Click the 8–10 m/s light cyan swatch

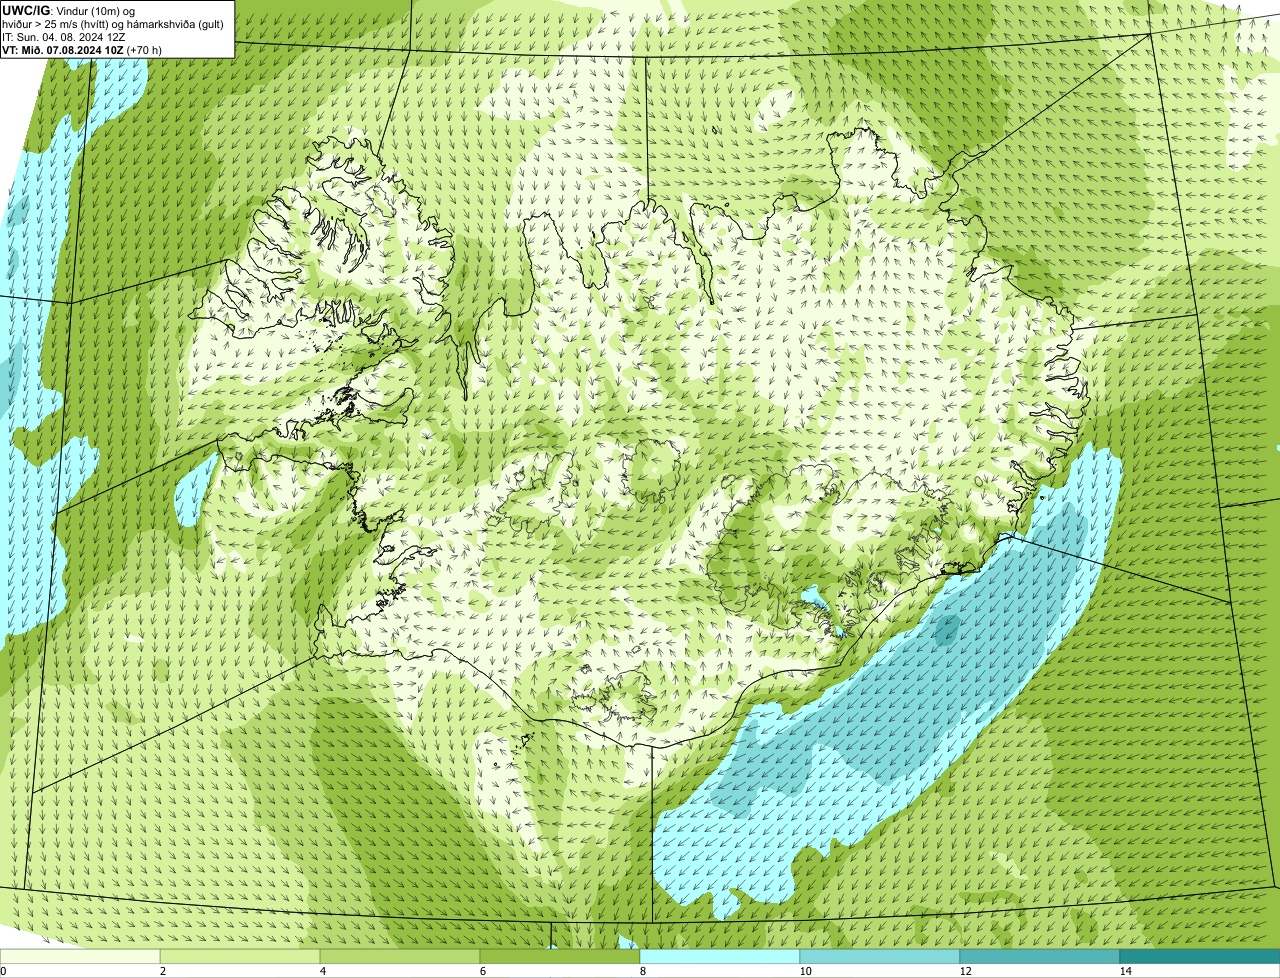pyautogui.click(x=720, y=956)
